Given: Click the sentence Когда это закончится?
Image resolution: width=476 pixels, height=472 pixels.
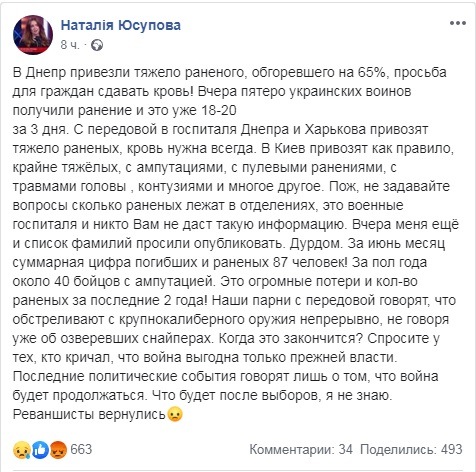Looking at the screenshot, I should [291, 338].
